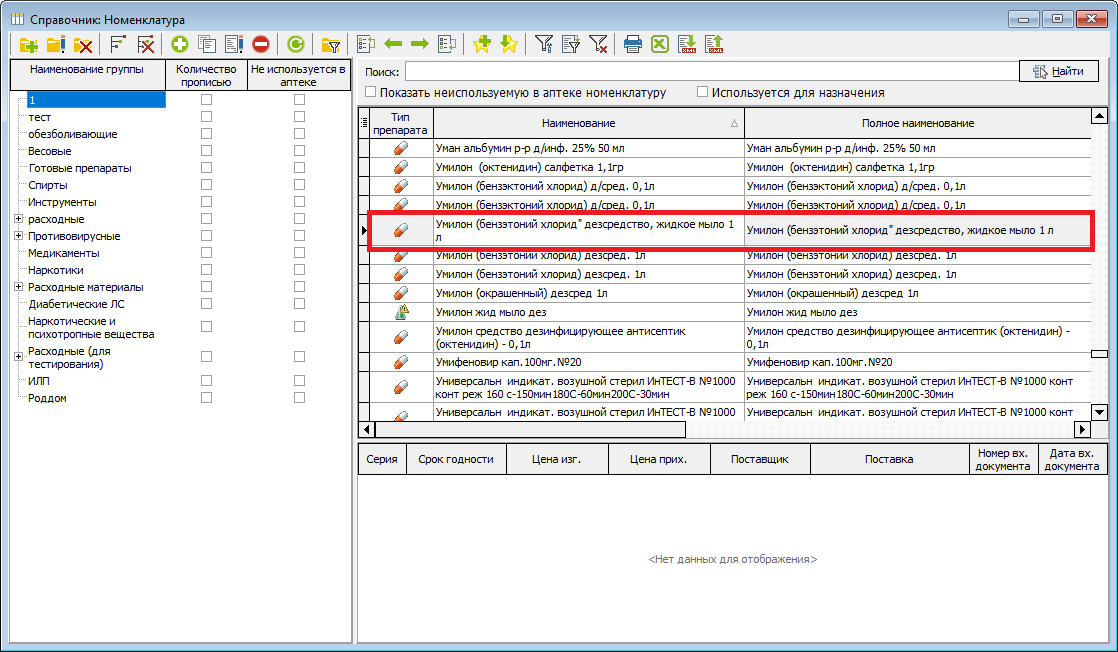Viewport: 1118px width, 652px height.
Task: Click grid vertical scrollbar down arrow
Action: (x=1099, y=412)
